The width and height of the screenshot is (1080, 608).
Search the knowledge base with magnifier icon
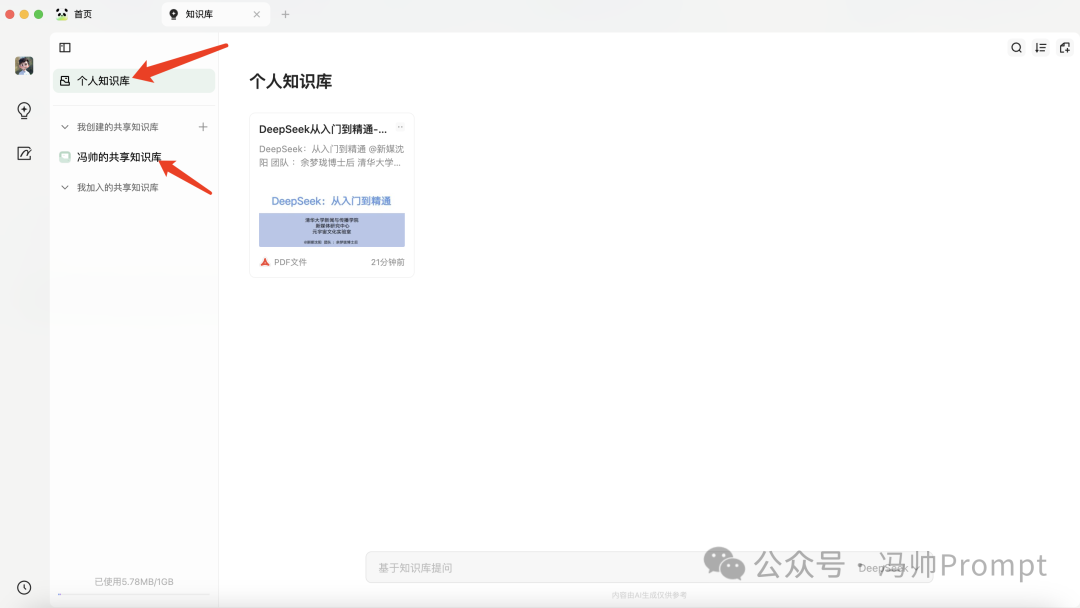tap(1016, 48)
